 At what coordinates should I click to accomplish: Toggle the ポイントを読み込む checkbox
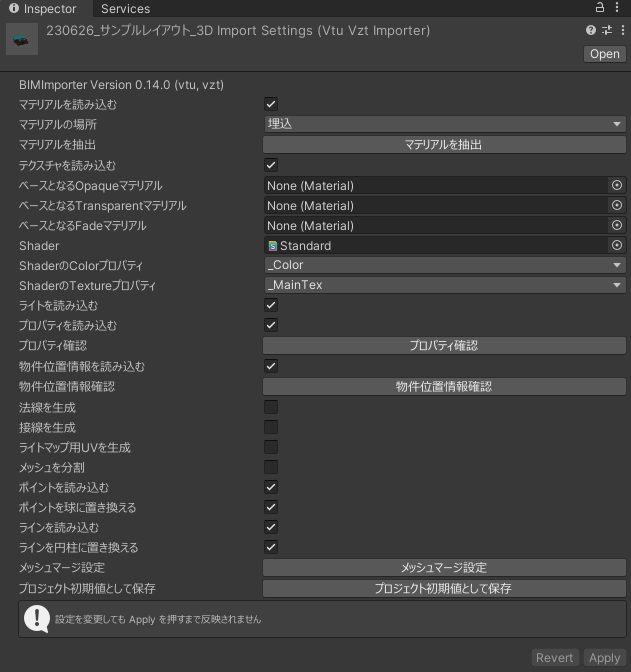pyautogui.click(x=271, y=487)
